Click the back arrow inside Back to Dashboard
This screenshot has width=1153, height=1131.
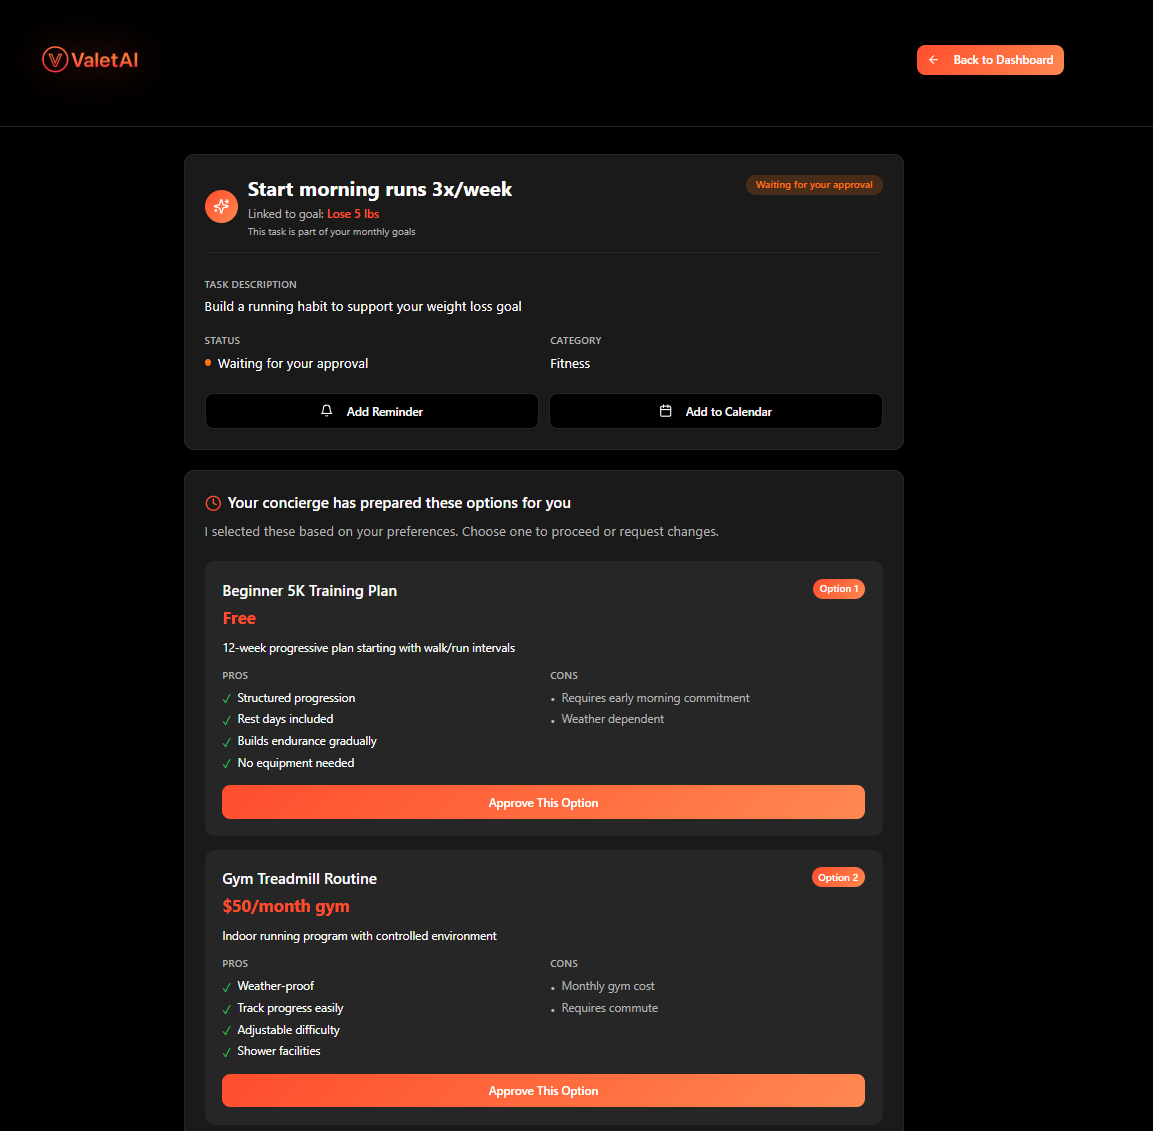coord(934,60)
